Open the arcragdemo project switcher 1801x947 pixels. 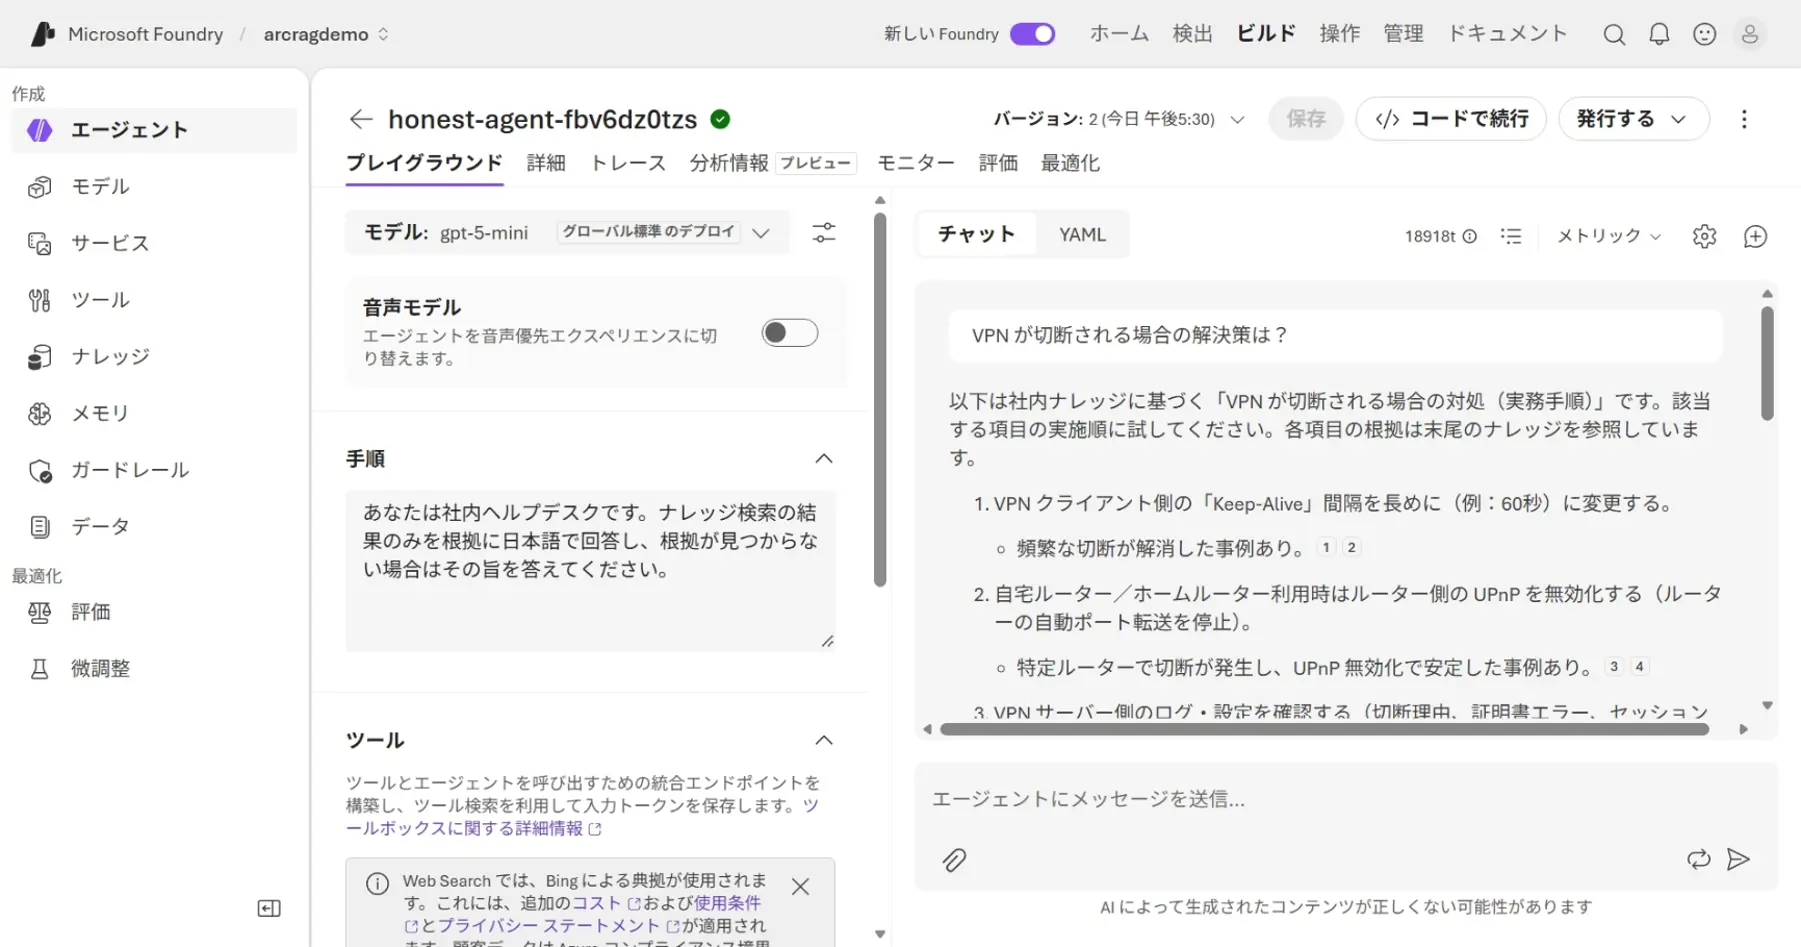coord(326,34)
